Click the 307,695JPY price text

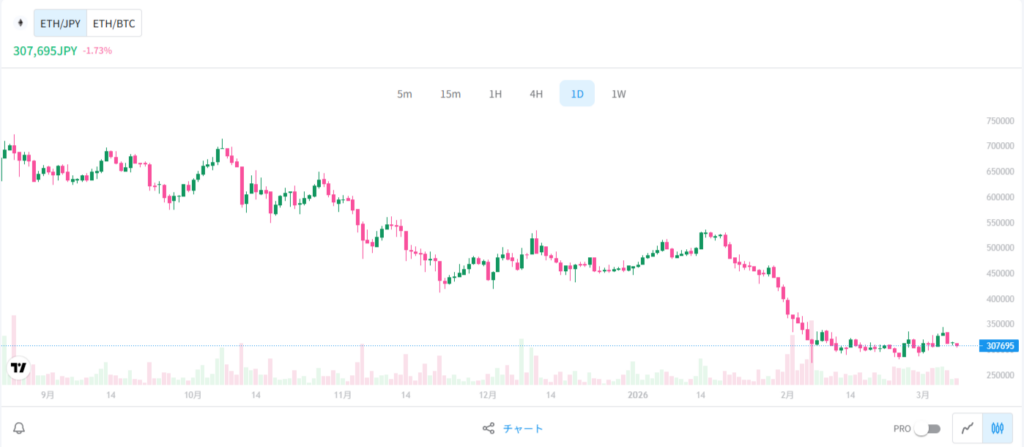click(x=45, y=50)
